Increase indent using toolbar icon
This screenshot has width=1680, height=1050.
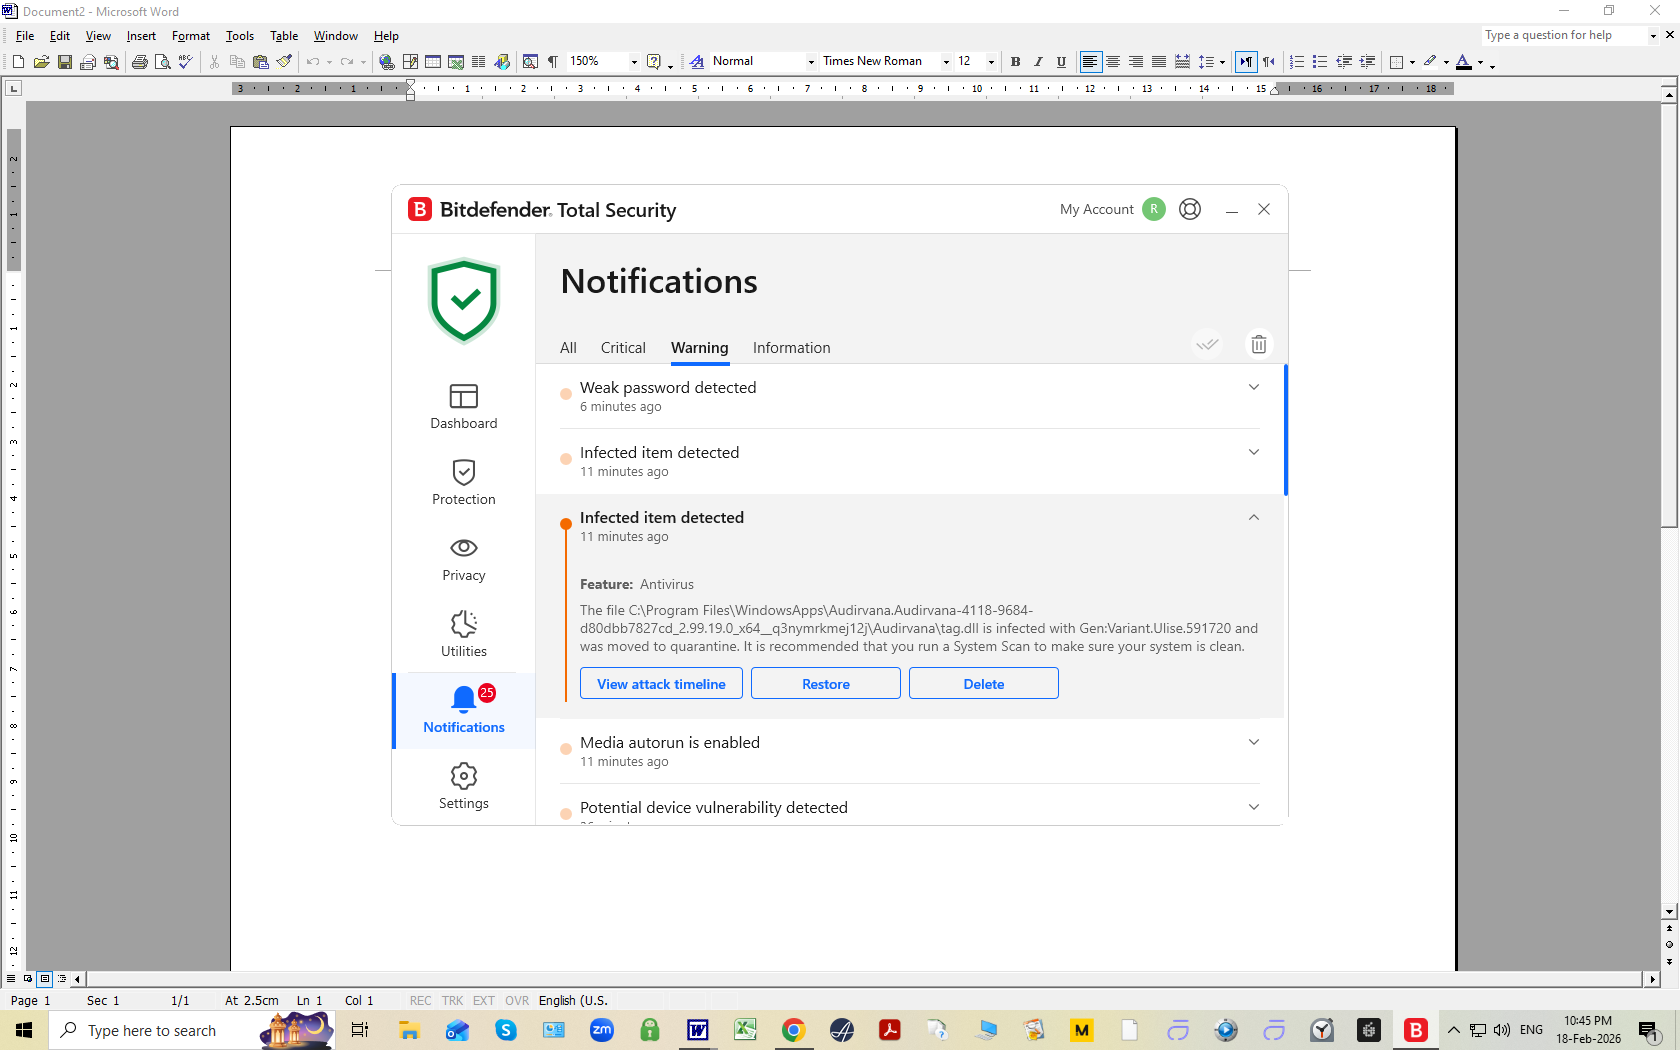(x=1367, y=62)
